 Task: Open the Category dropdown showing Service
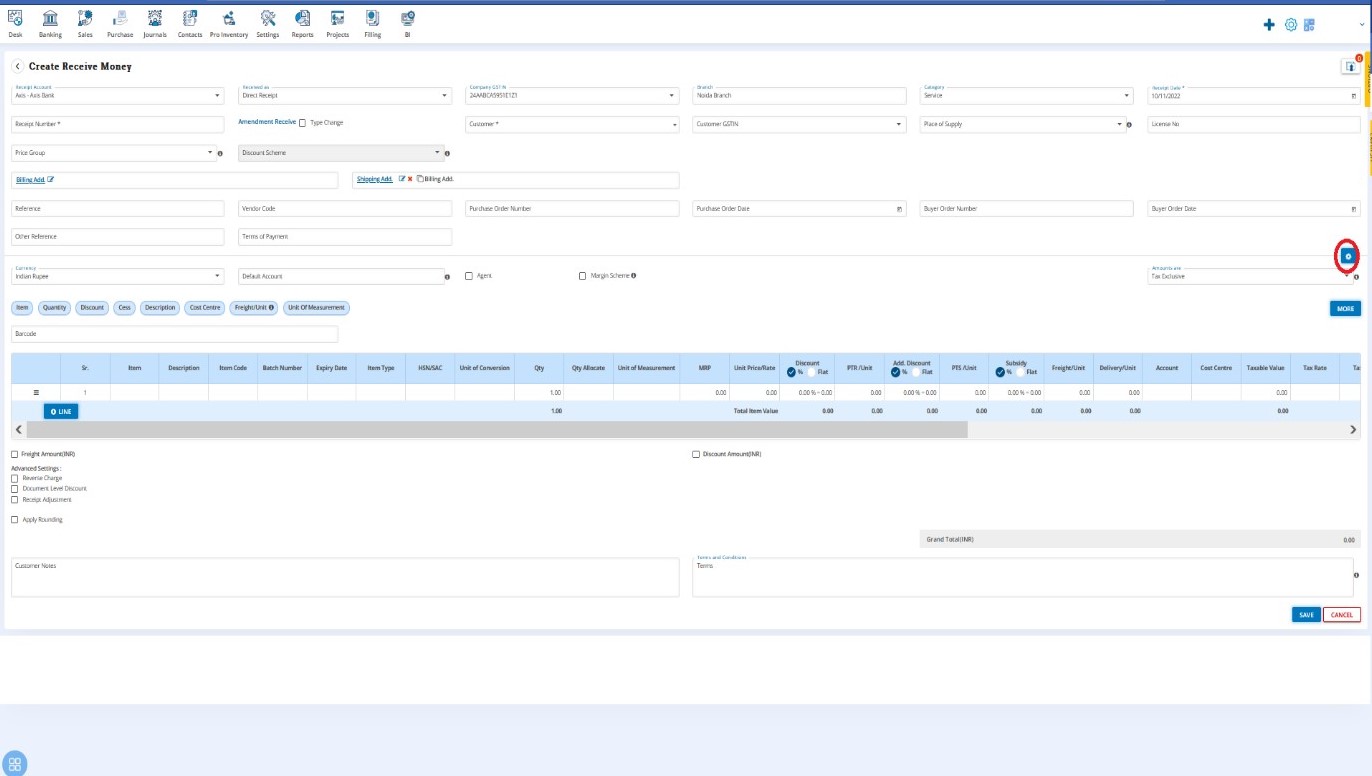coord(1026,95)
